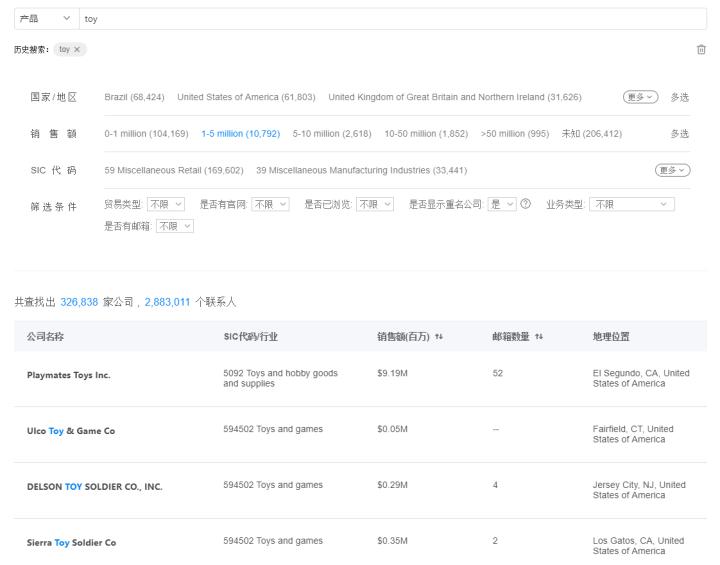720x565 pixels.
Task: Click the search input field containing 'toy'
Action: point(390,18)
